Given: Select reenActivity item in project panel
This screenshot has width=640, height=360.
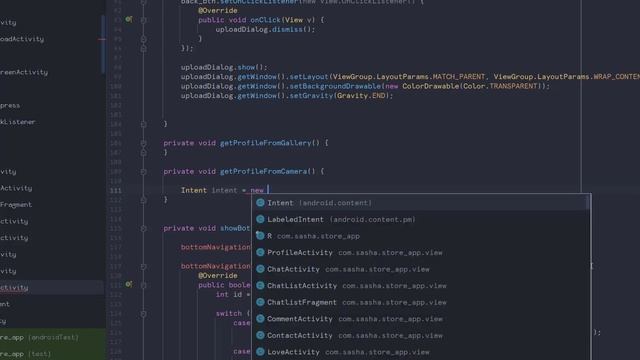Looking at the screenshot, I should tap(24, 72).
